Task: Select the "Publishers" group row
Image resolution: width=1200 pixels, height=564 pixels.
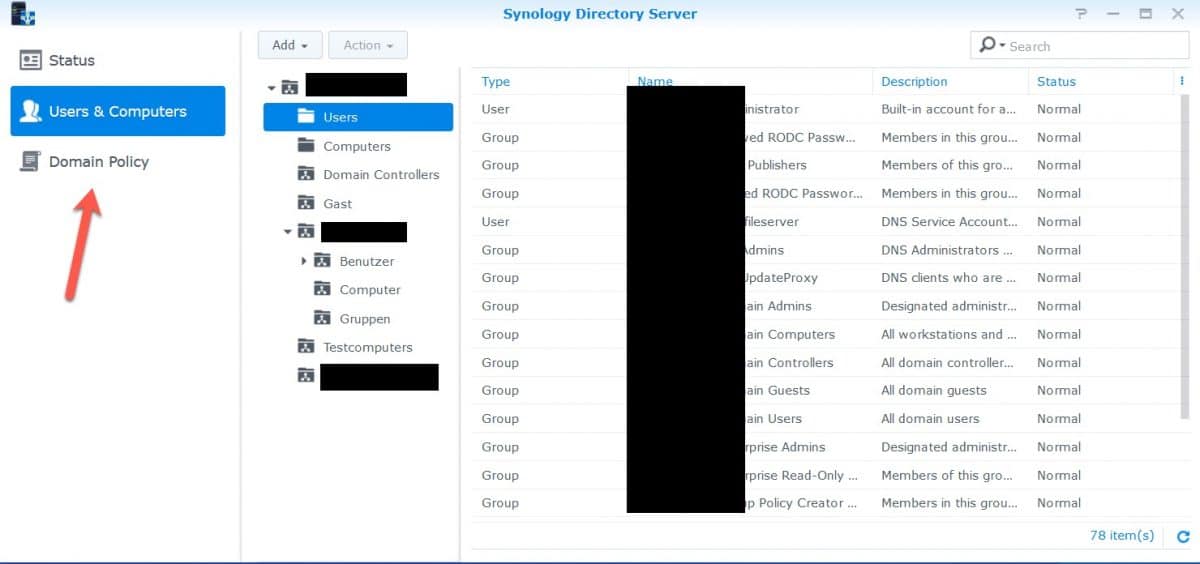Action: tap(824, 165)
